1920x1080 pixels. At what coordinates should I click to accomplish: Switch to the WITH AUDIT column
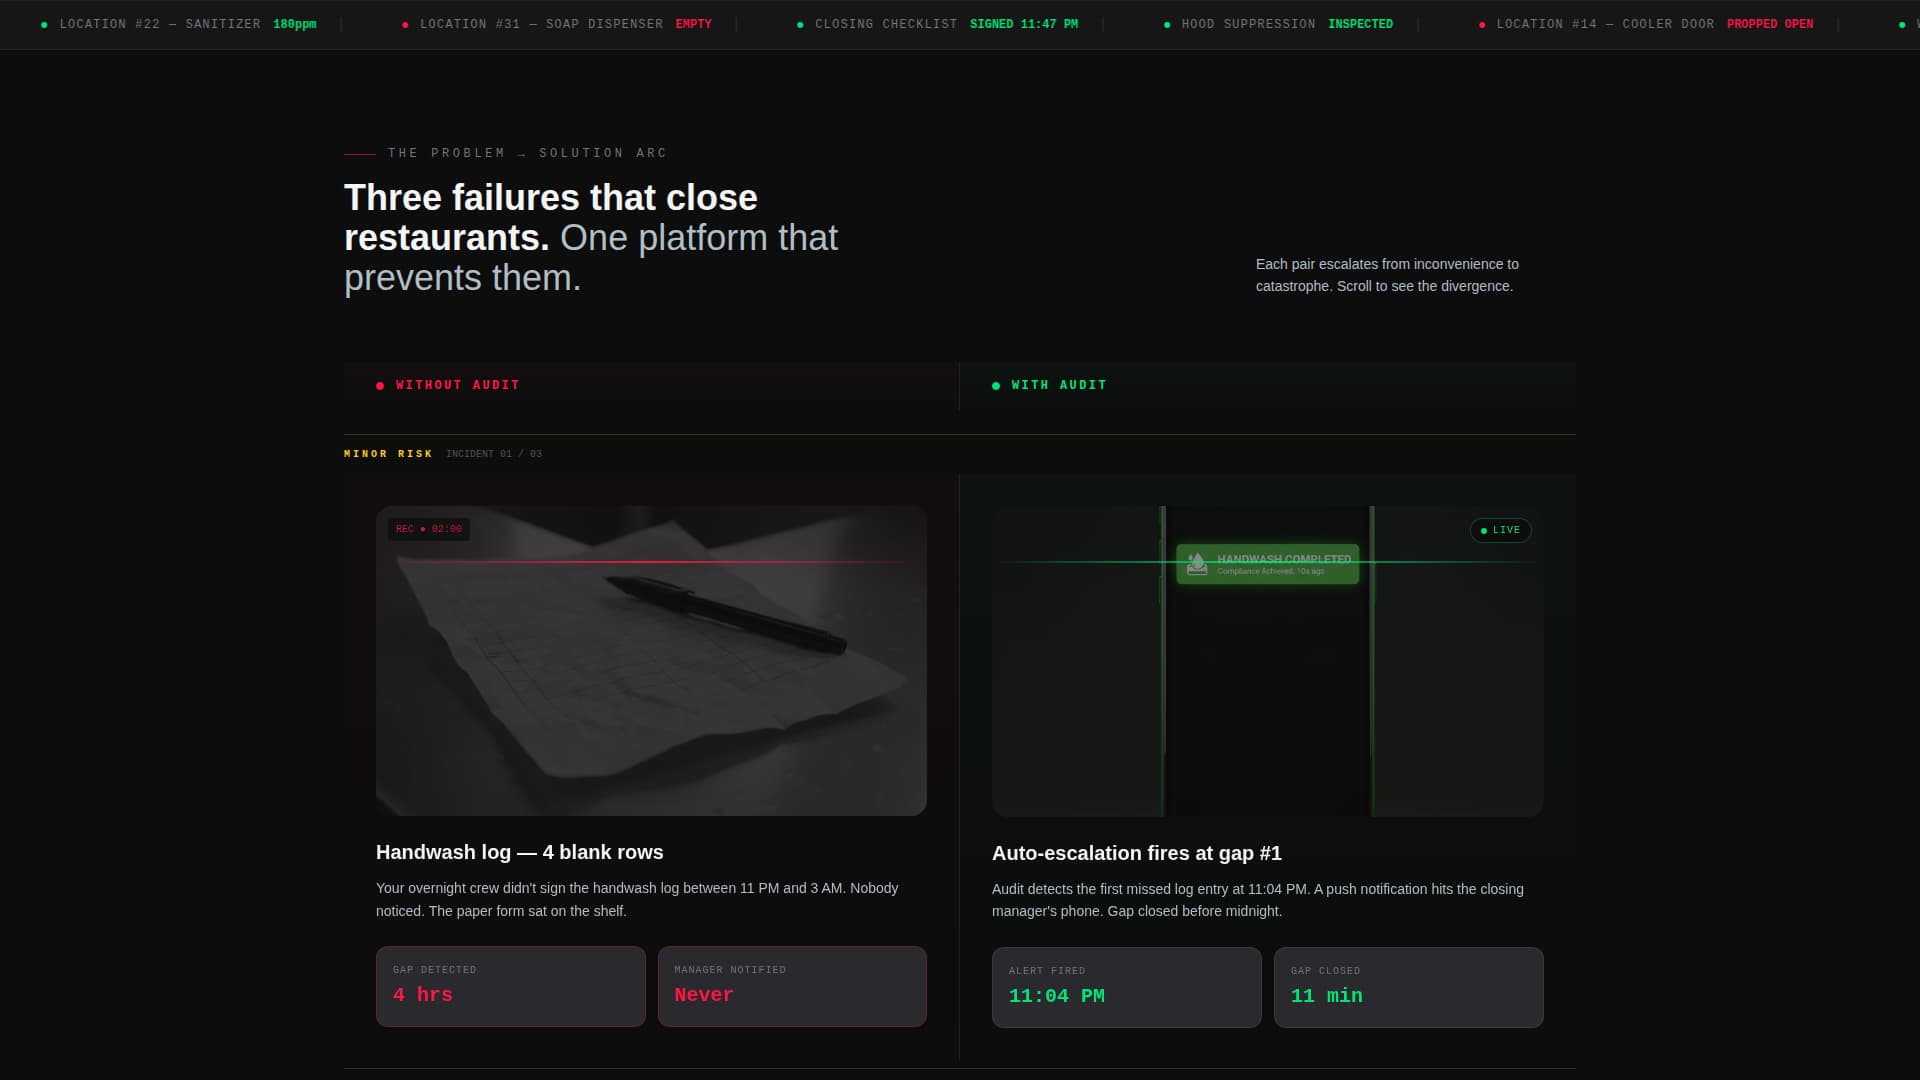click(1058, 384)
